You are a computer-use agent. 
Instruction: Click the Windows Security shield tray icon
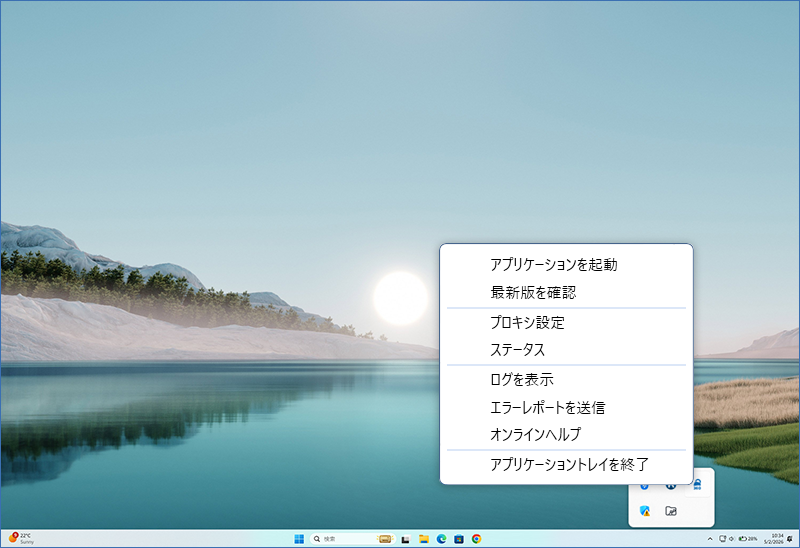tap(645, 511)
